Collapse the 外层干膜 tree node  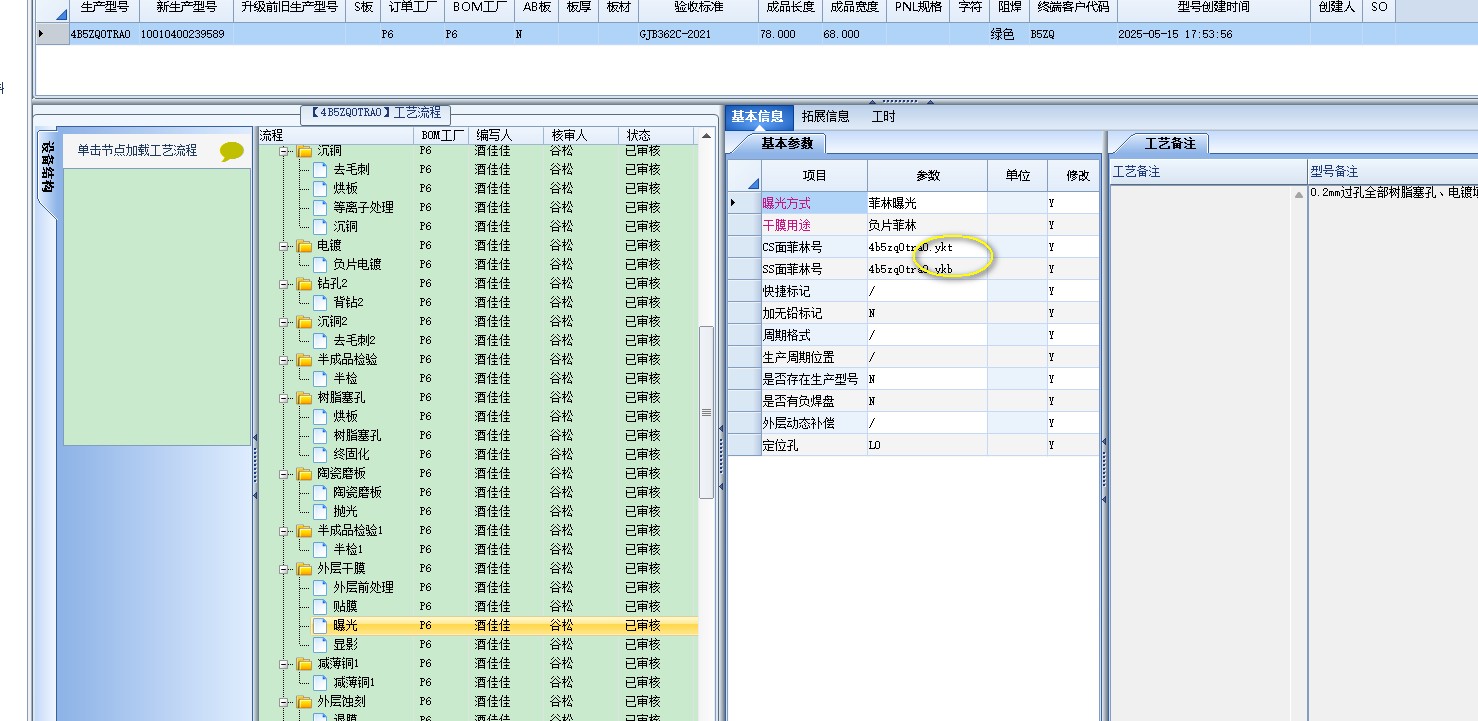[x=284, y=568]
